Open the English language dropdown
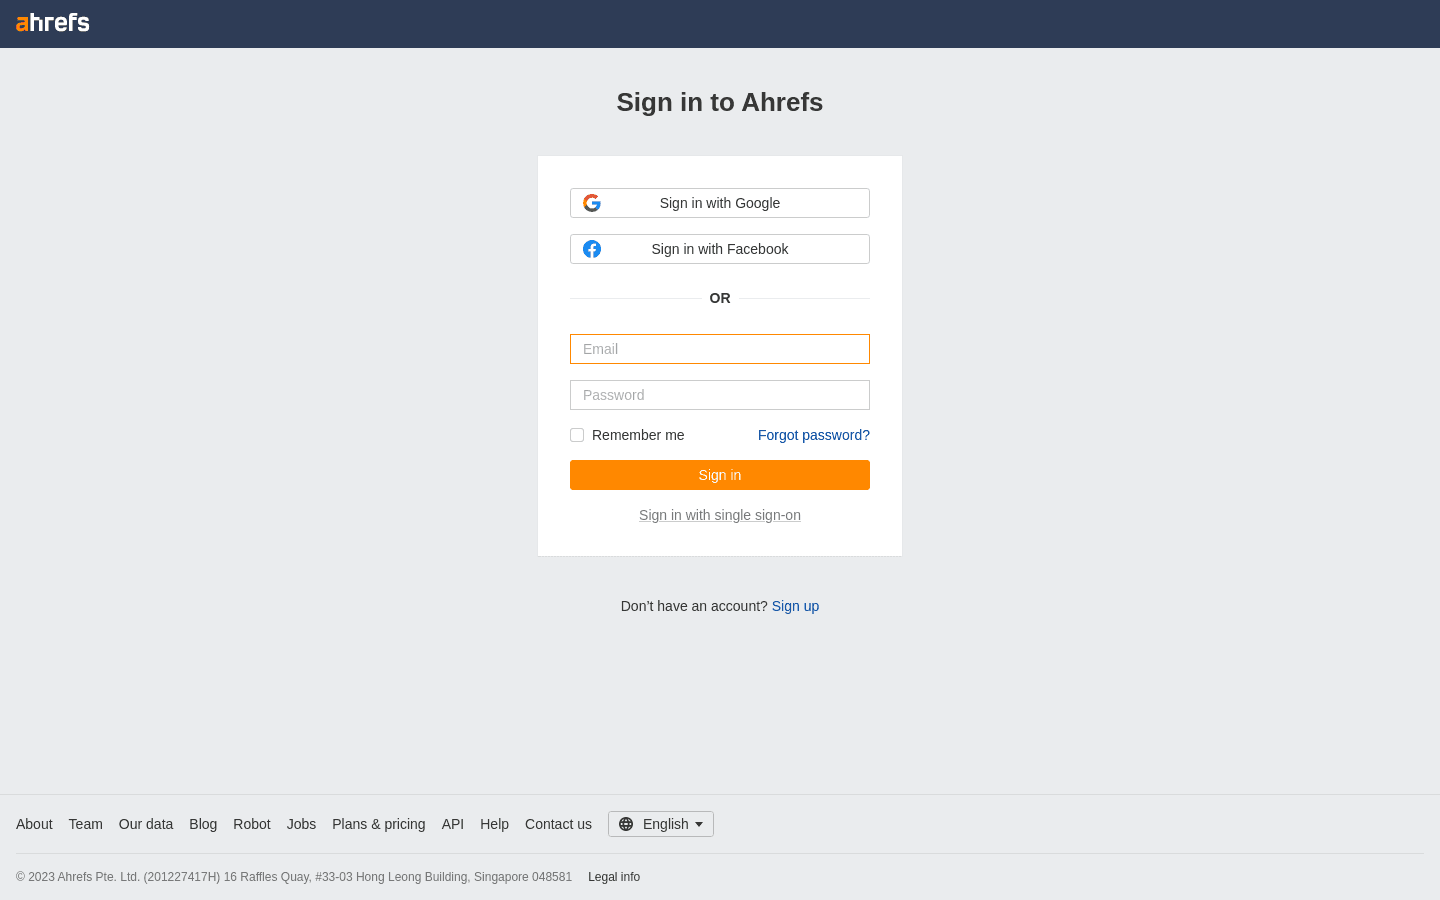1440x900 pixels. (661, 824)
